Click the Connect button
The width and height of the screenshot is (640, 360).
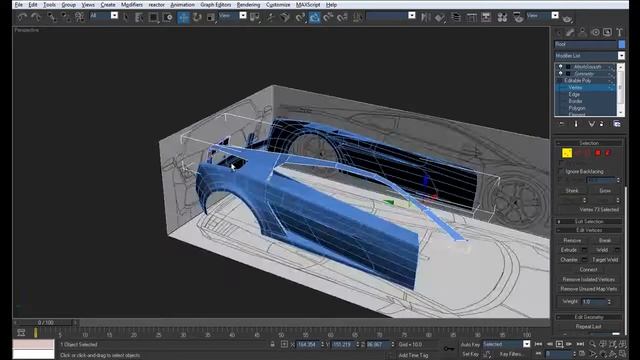point(588,269)
